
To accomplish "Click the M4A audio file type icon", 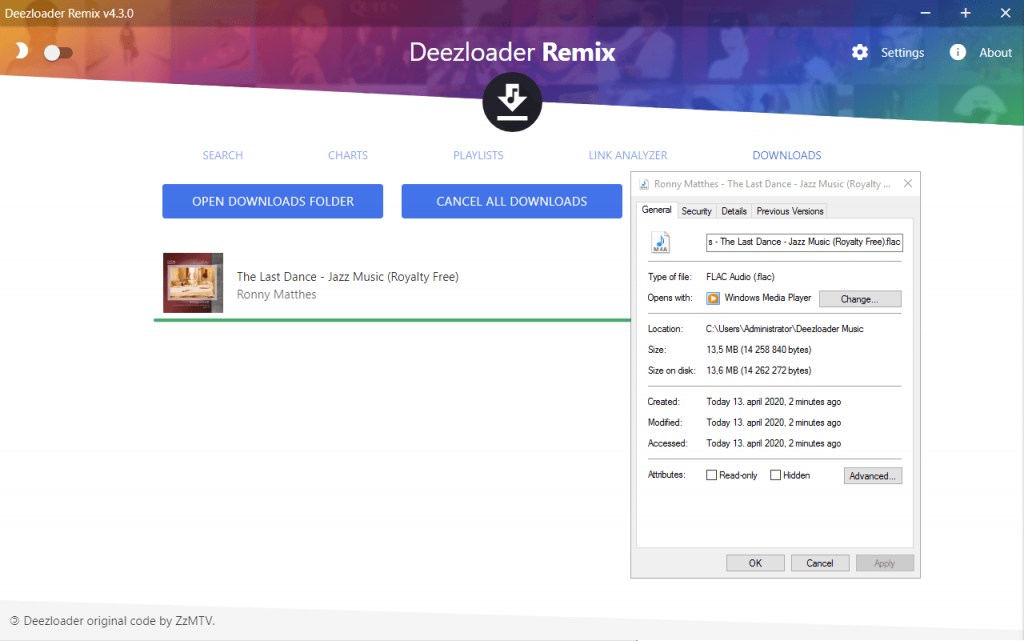I will click(660, 242).
